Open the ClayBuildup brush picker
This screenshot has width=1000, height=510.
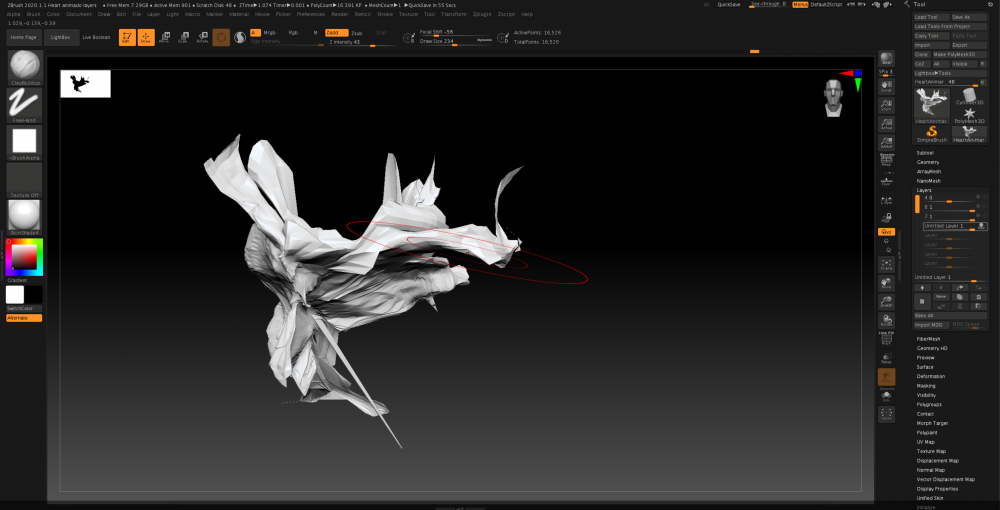[x=24, y=68]
